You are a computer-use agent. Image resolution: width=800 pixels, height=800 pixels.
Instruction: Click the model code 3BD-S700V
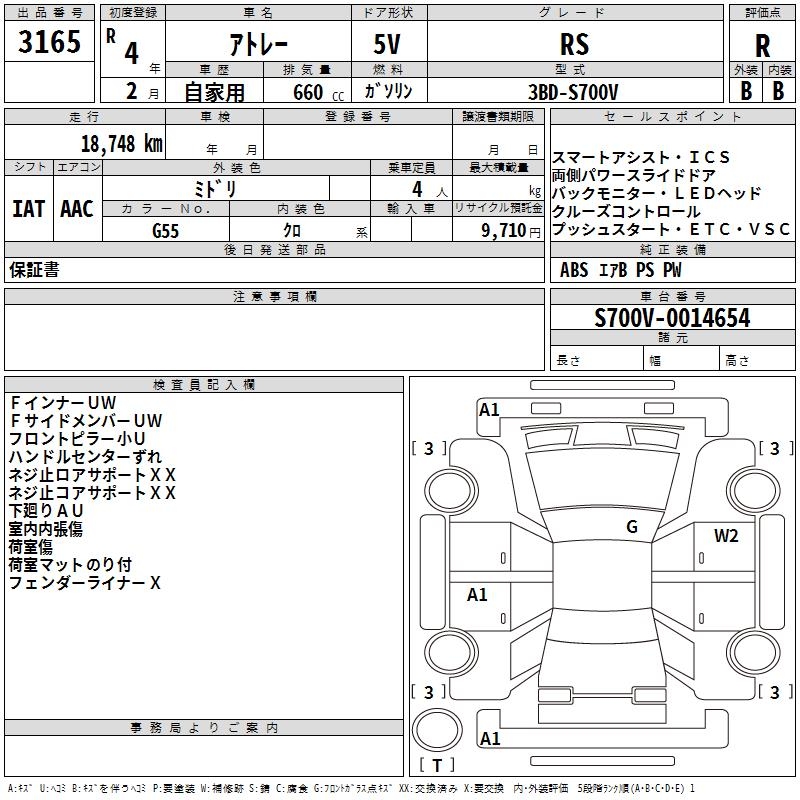(573, 92)
